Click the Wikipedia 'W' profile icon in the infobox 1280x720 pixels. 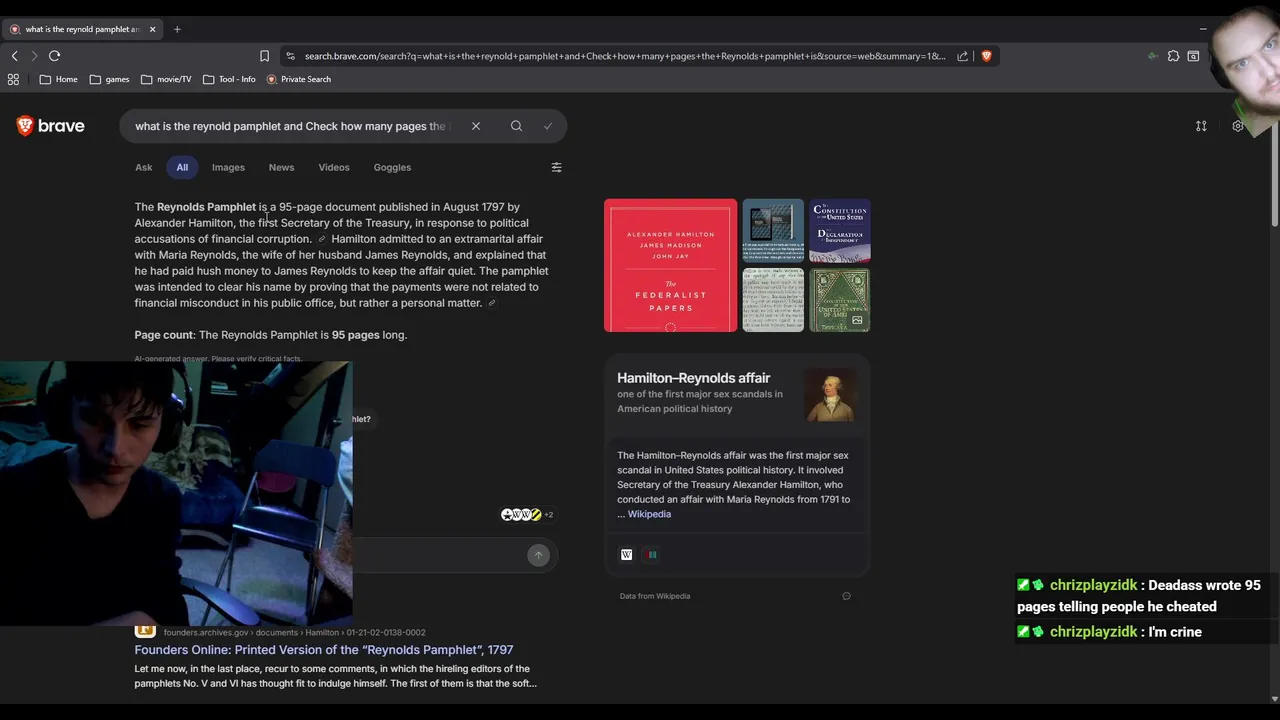tap(627, 555)
